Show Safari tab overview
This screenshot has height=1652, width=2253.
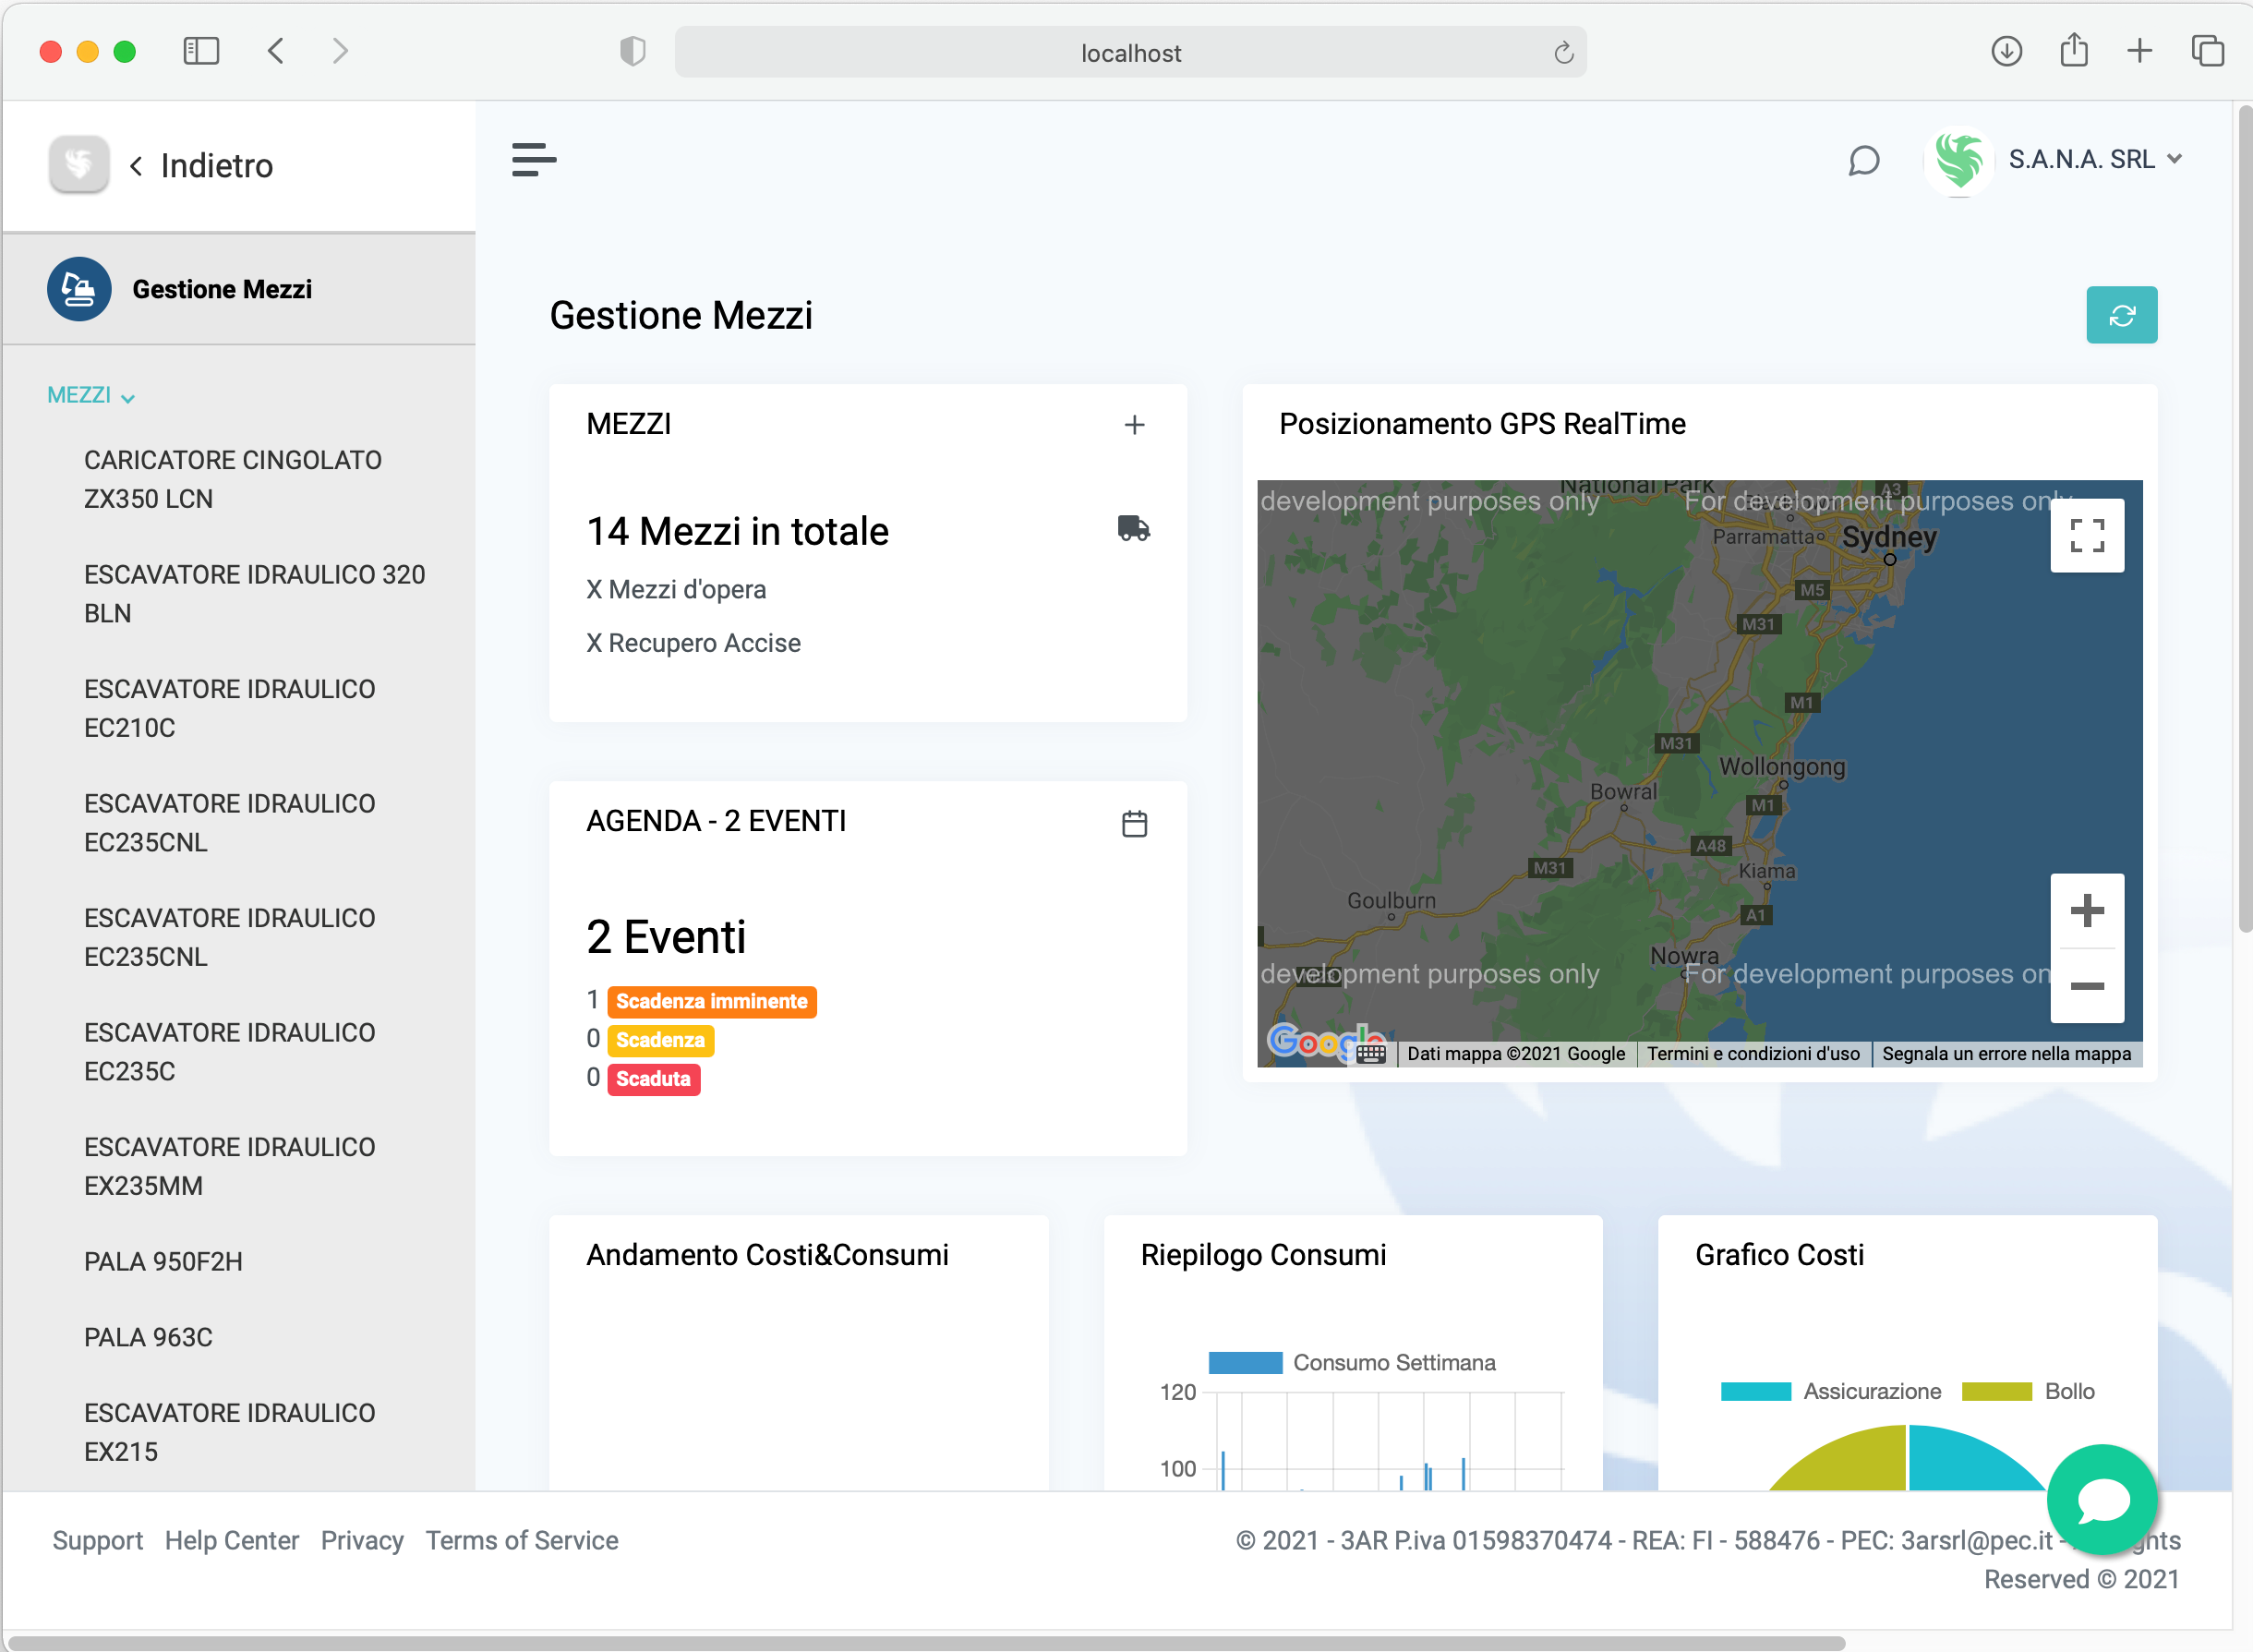pyautogui.click(x=2207, y=51)
